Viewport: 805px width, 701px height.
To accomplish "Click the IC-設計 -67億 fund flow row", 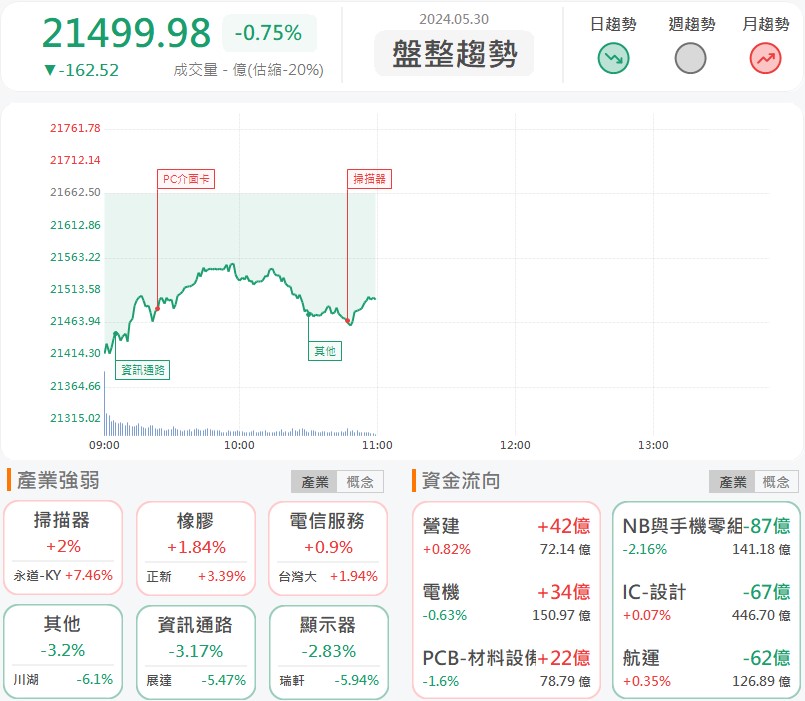I will point(706,602).
